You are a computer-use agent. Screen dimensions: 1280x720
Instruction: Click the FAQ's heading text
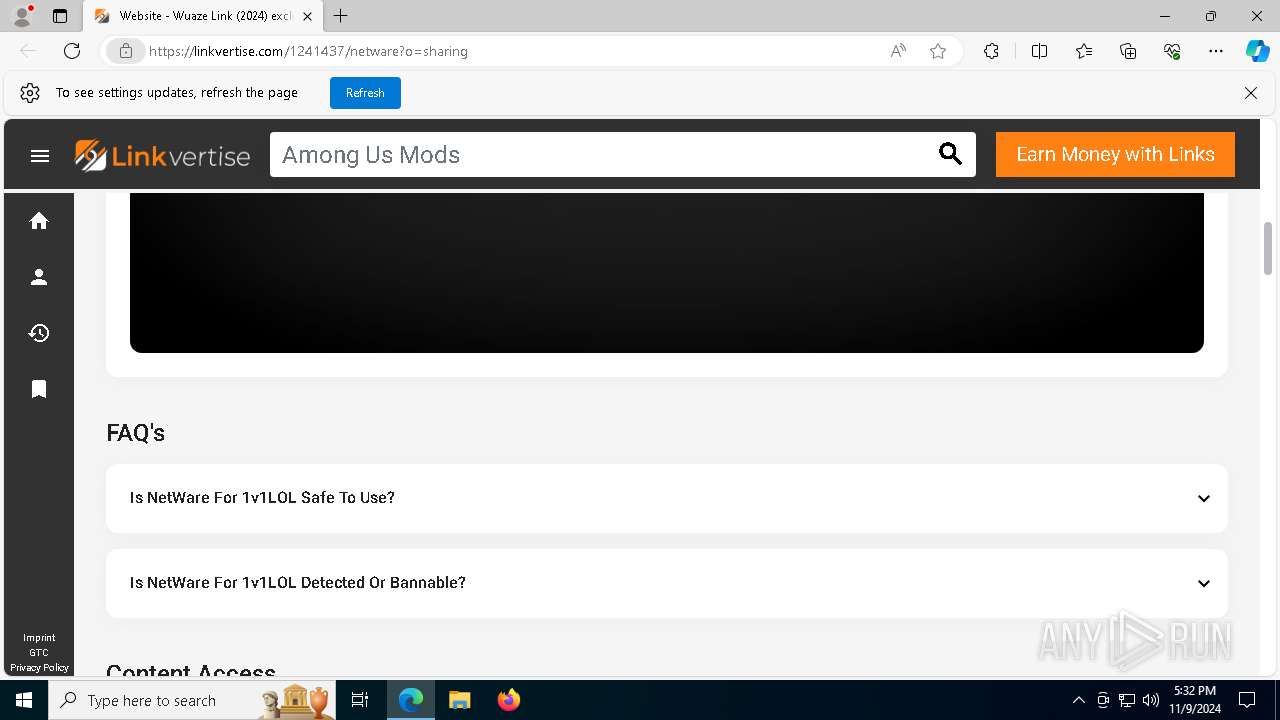(135, 433)
